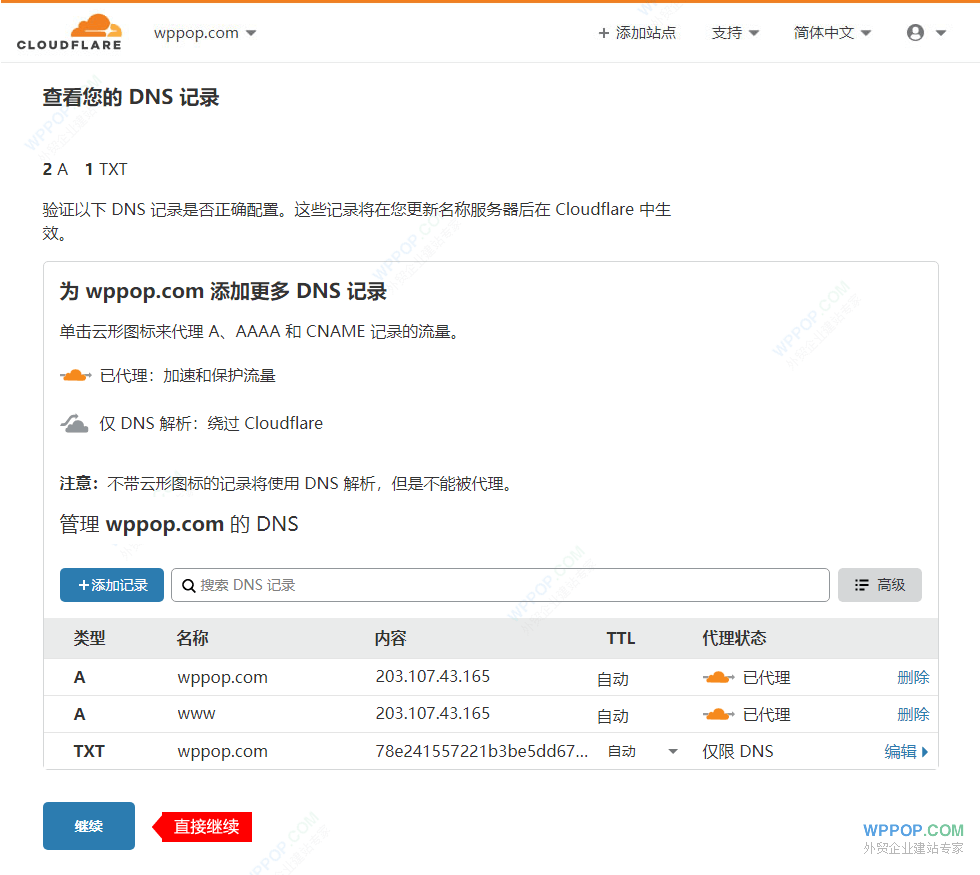Screen dimensions: 980x875
Task: Click the magnifier icon in the DNS search bar
Action: click(x=189, y=585)
